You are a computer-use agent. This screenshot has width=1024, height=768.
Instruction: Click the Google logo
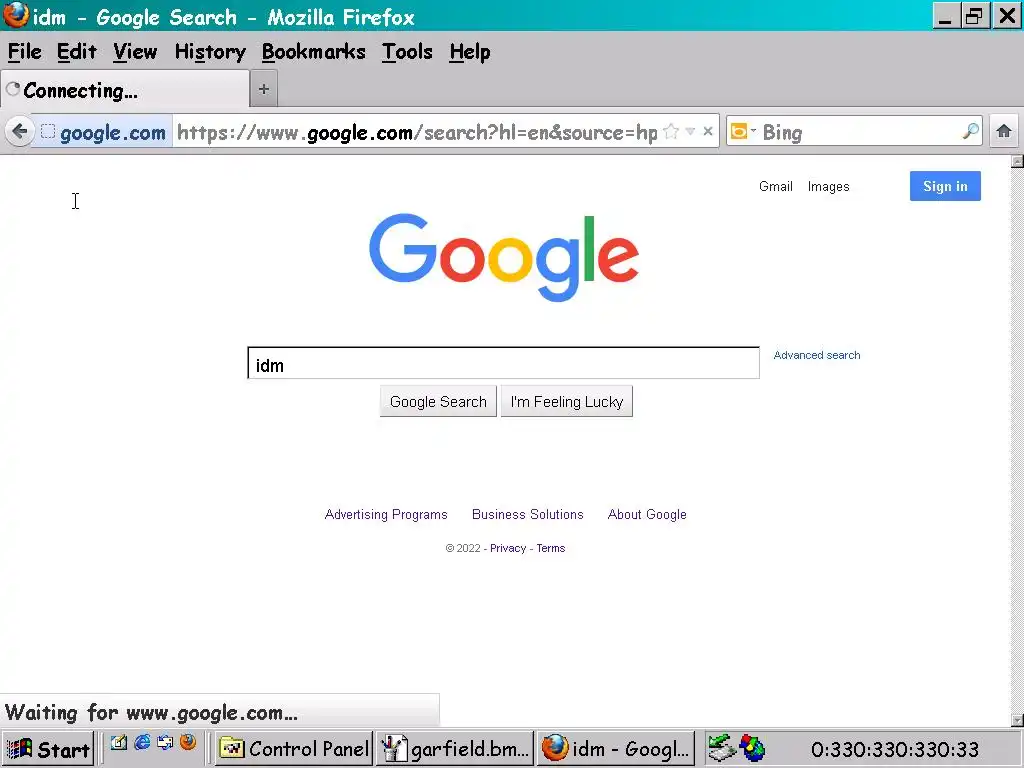[504, 257]
